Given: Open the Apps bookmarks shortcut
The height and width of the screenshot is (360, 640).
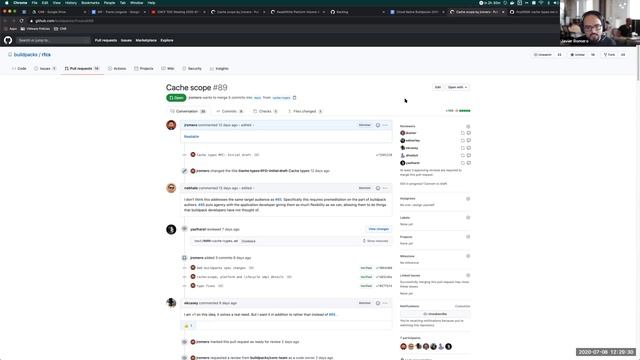Looking at the screenshot, I should point(11,29).
